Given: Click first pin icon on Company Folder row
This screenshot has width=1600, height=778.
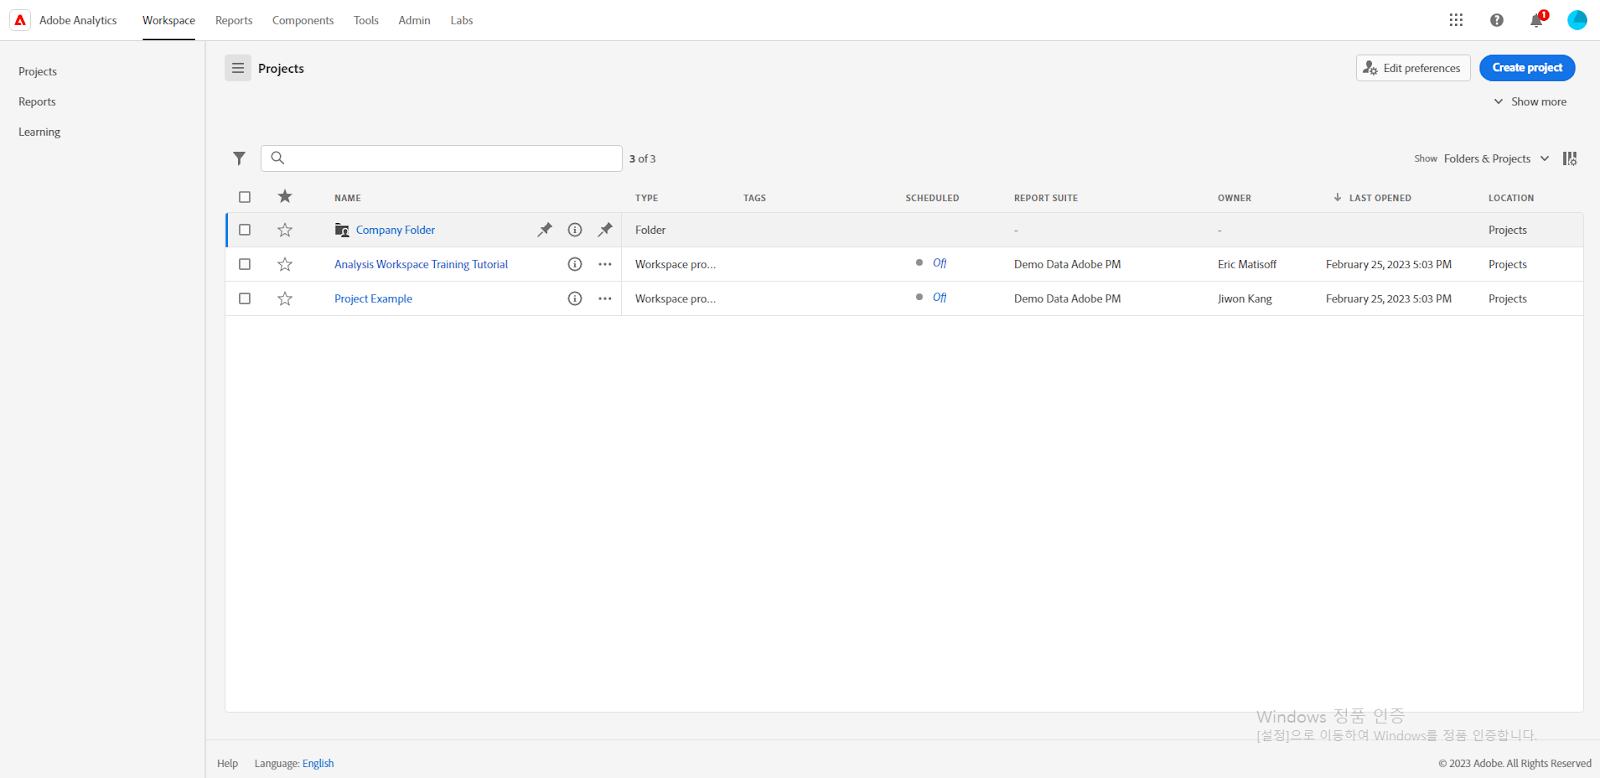Looking at the screenshot, I should click(x=545, y=230).
